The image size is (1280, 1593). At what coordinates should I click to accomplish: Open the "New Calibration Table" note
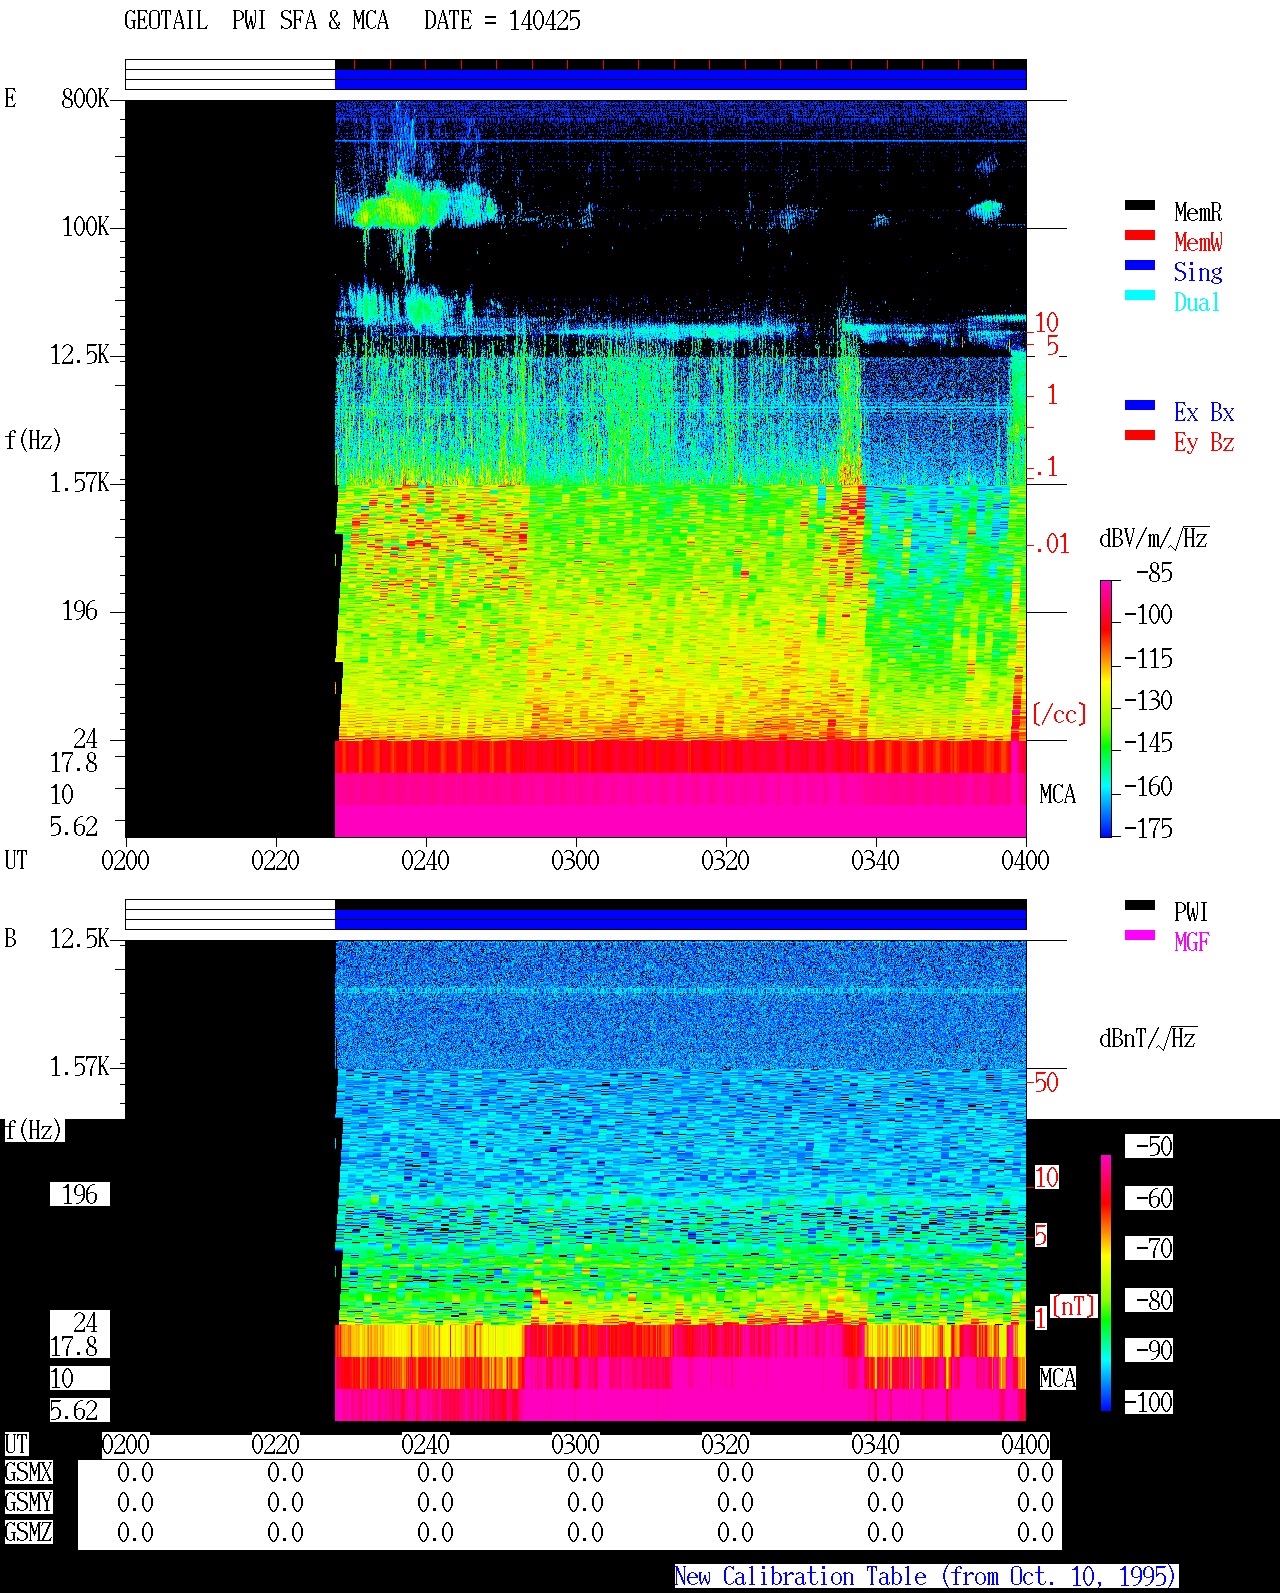pyautogui.click(x=926, y=1577)
